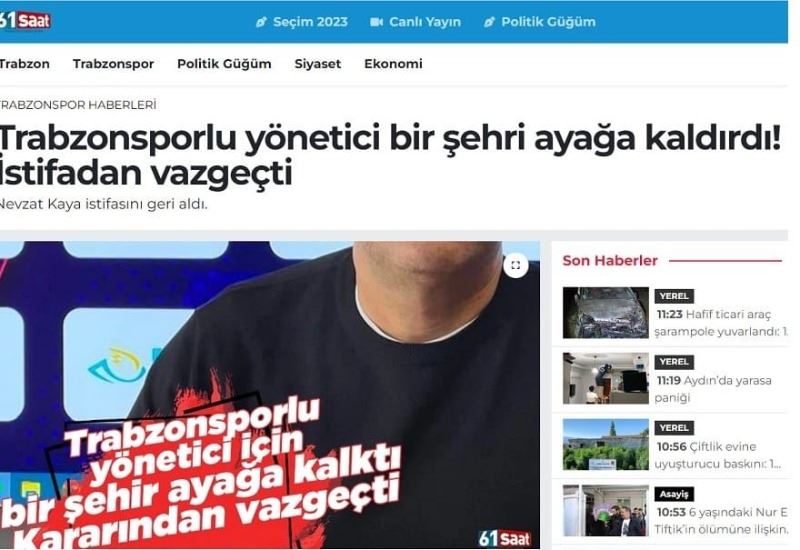Click the pen icon beside Seçim 2023
The width and height of the screenshot is (800, 550).
[261, 22]
